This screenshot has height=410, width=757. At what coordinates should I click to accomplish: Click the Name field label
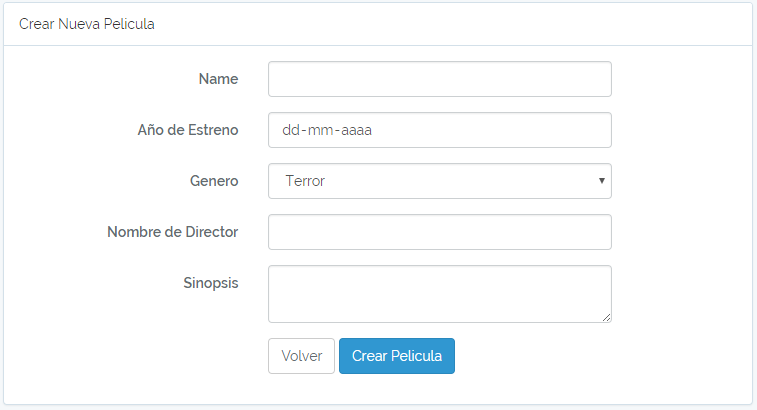pyautogui.click(x=218, y=79)
